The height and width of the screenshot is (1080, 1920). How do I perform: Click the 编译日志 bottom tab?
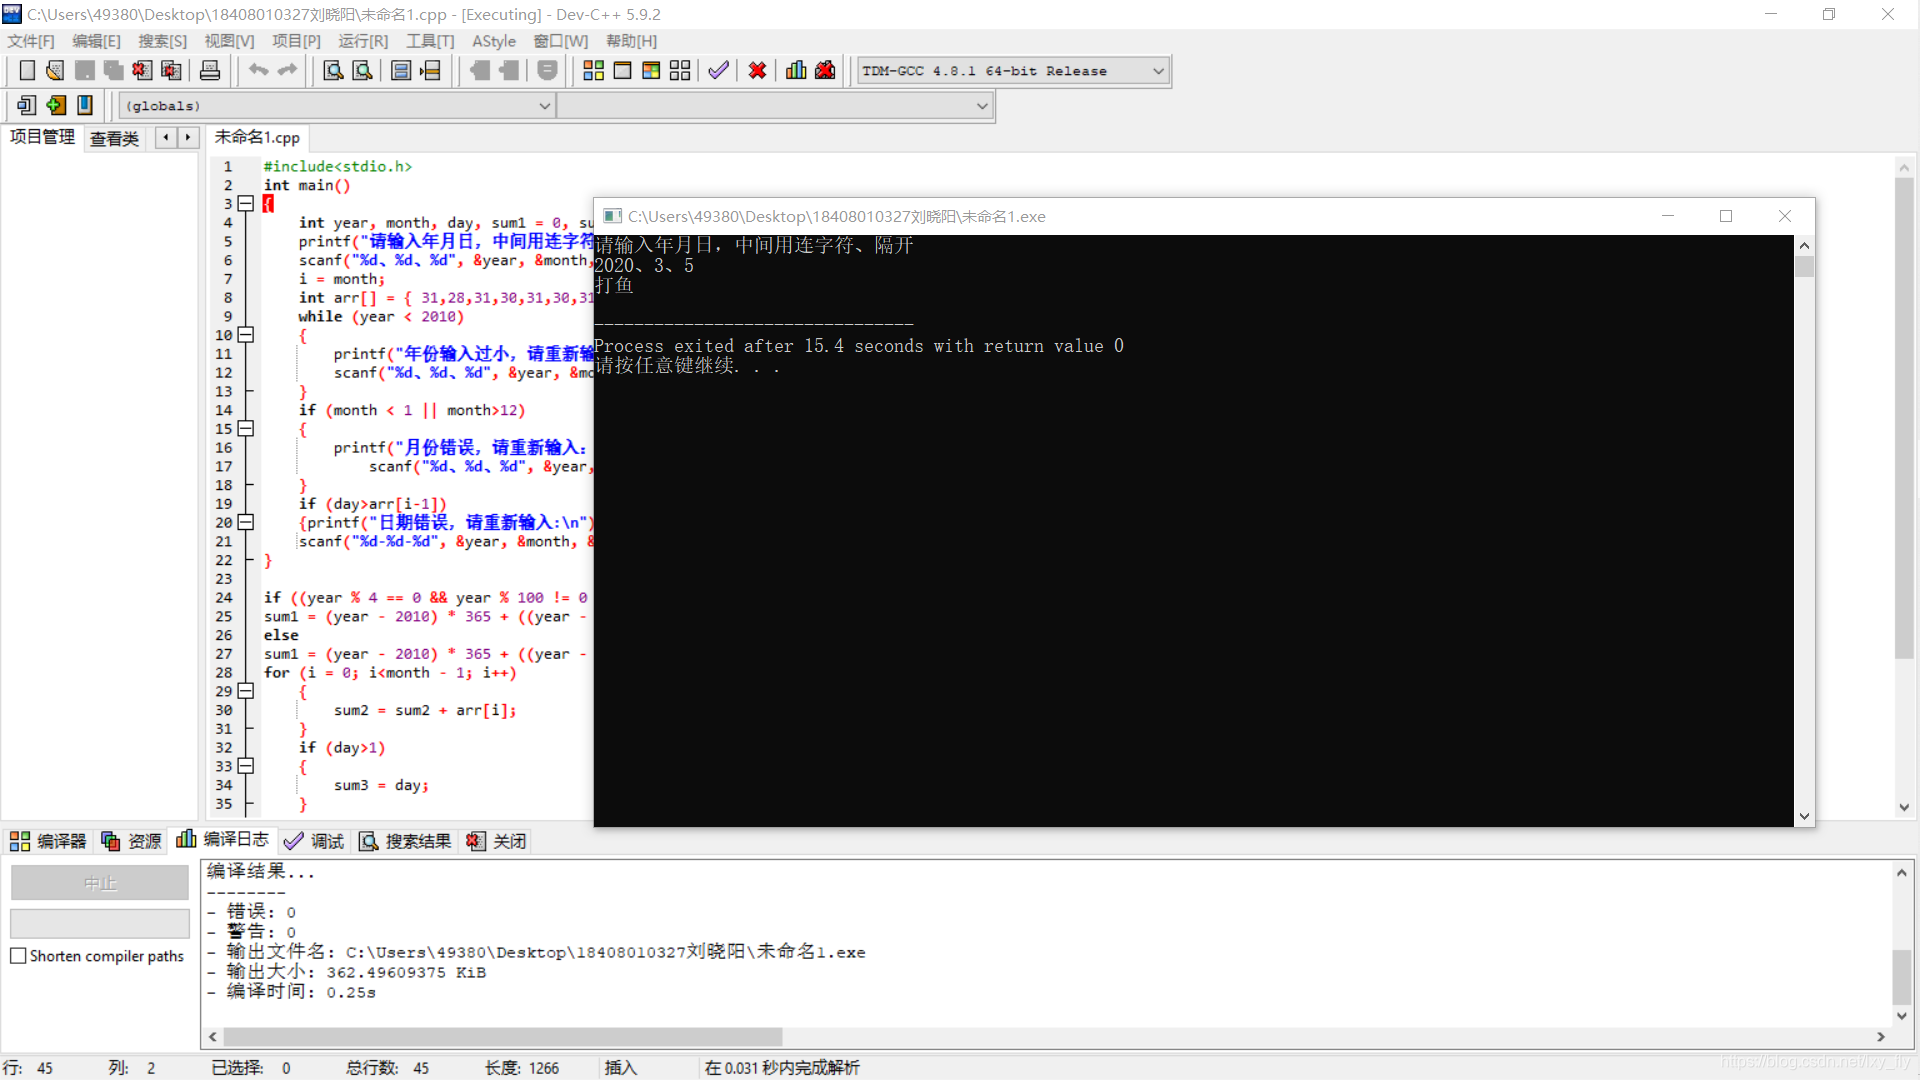click(x=223, y=840)
